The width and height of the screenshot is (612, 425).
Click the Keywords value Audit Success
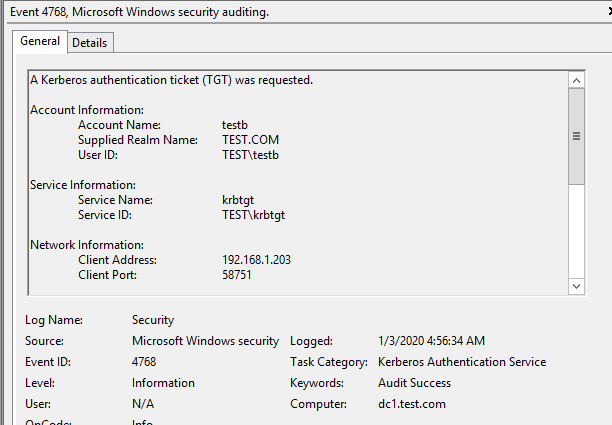click(414, 383)
